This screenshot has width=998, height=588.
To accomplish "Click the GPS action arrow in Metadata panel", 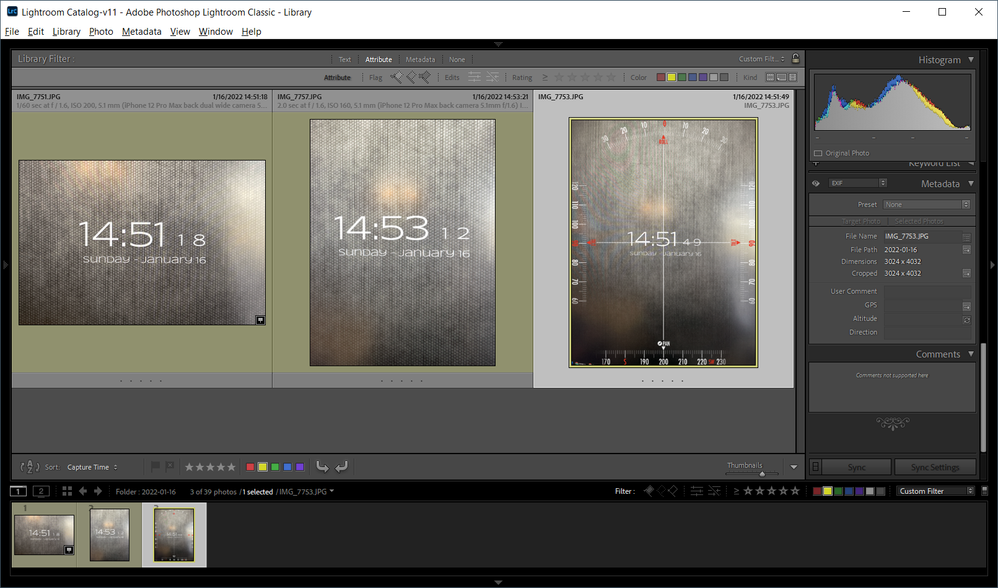I will click(x=967, y=305).
